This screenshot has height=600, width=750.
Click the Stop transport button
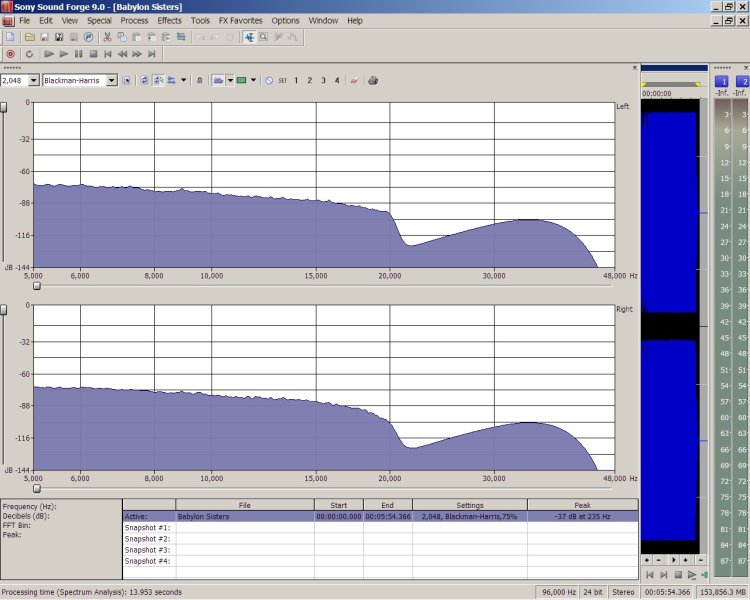93,54
